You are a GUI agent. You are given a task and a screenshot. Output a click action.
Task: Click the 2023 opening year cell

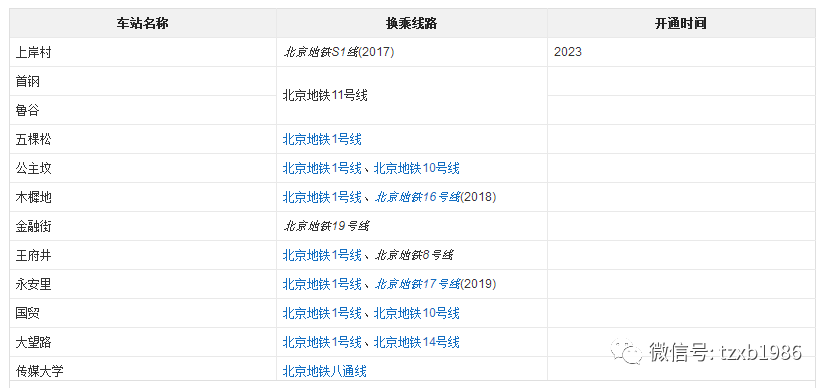point(681,52)
